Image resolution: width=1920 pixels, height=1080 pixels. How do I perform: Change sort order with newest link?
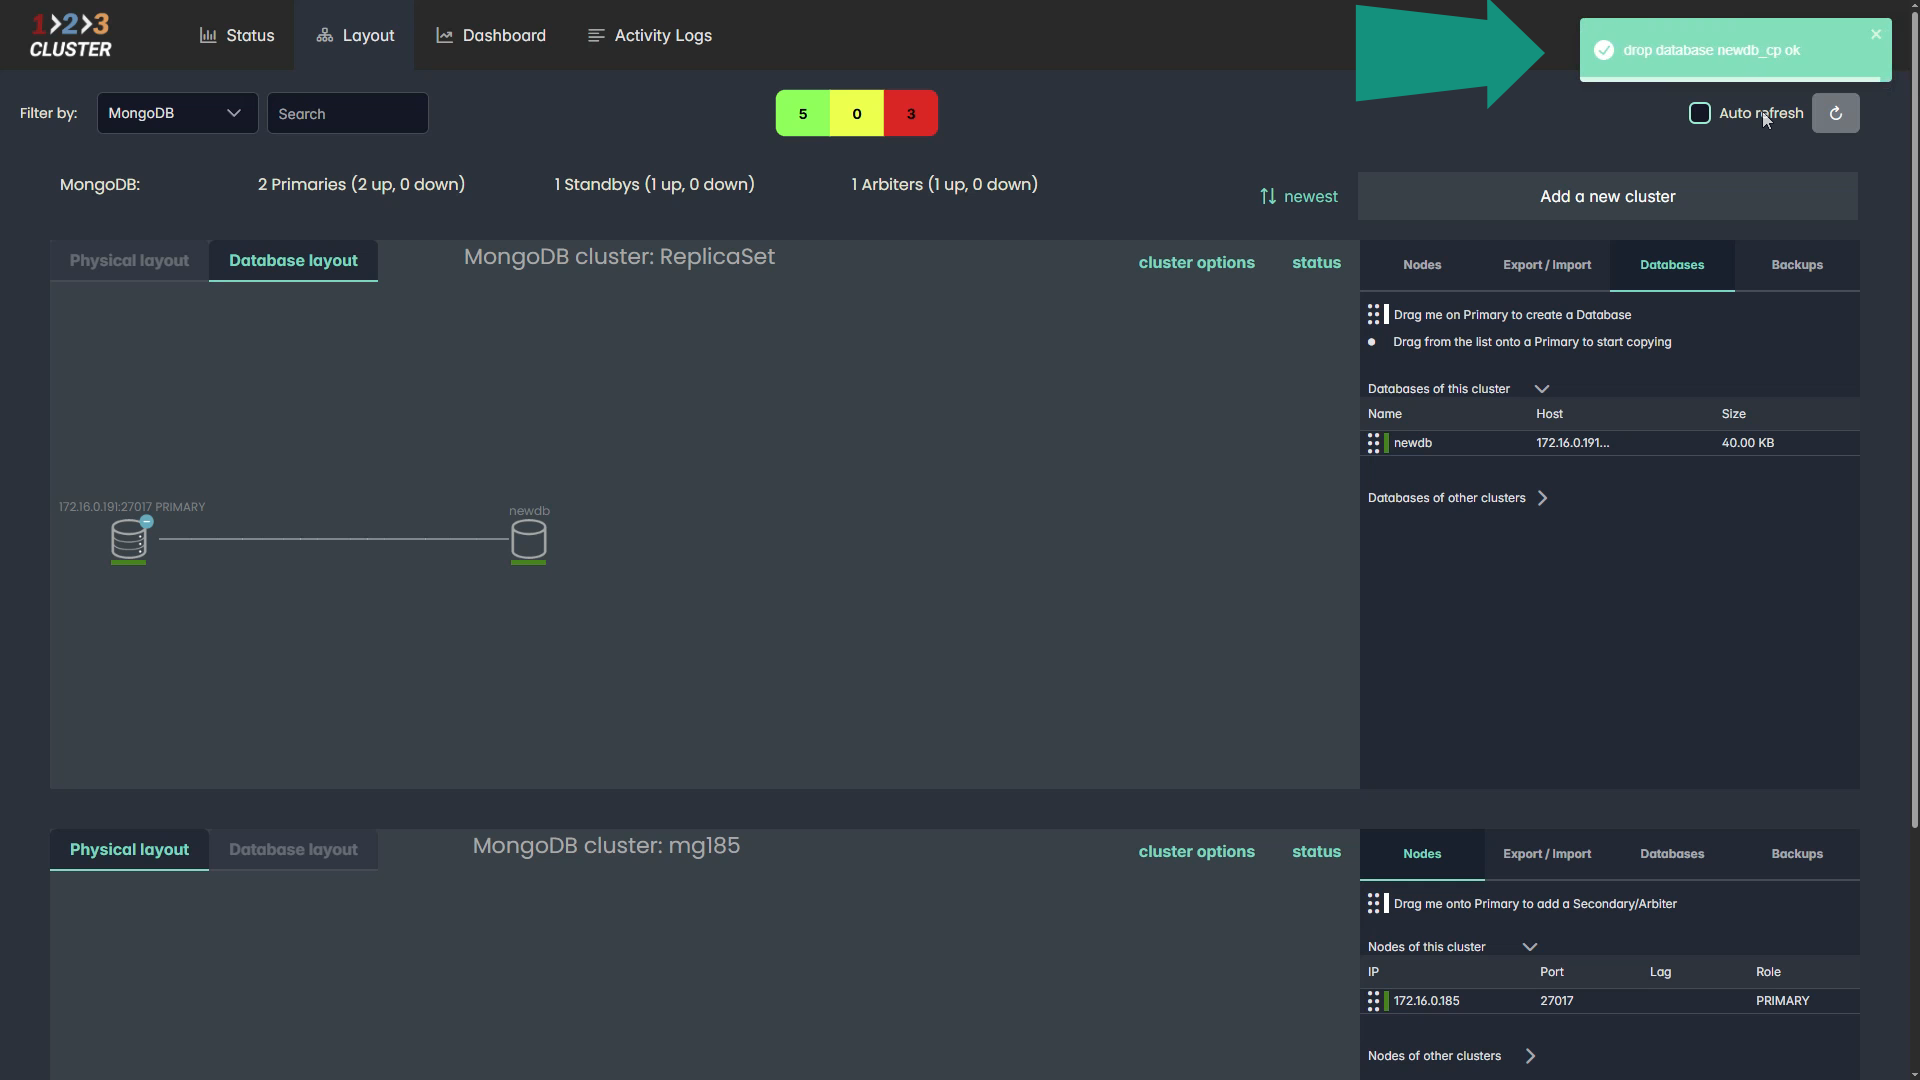tap(1310, 196)
